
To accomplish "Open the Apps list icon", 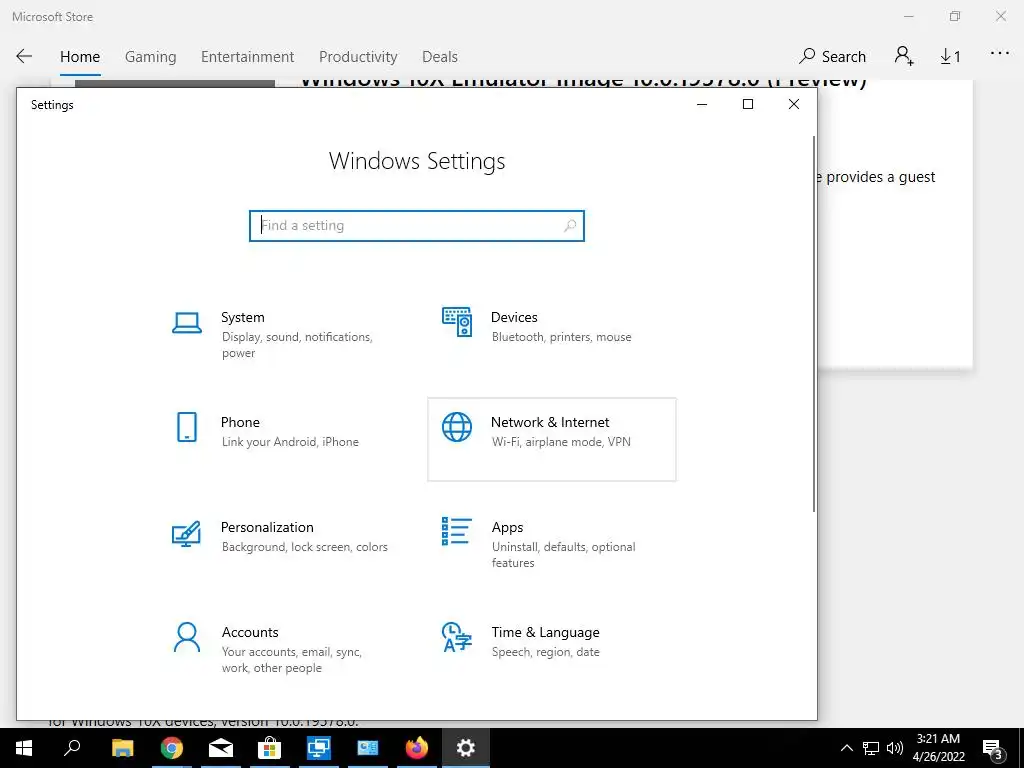I will 456,531.
